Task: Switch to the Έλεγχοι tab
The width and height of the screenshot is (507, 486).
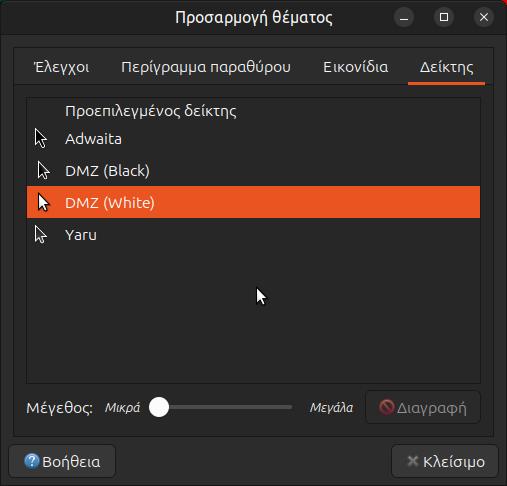Action: coord(62,67)
